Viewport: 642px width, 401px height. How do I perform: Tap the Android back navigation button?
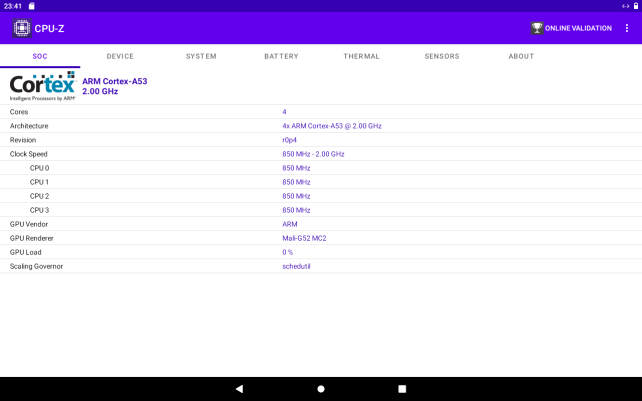[x=240, y=389]
